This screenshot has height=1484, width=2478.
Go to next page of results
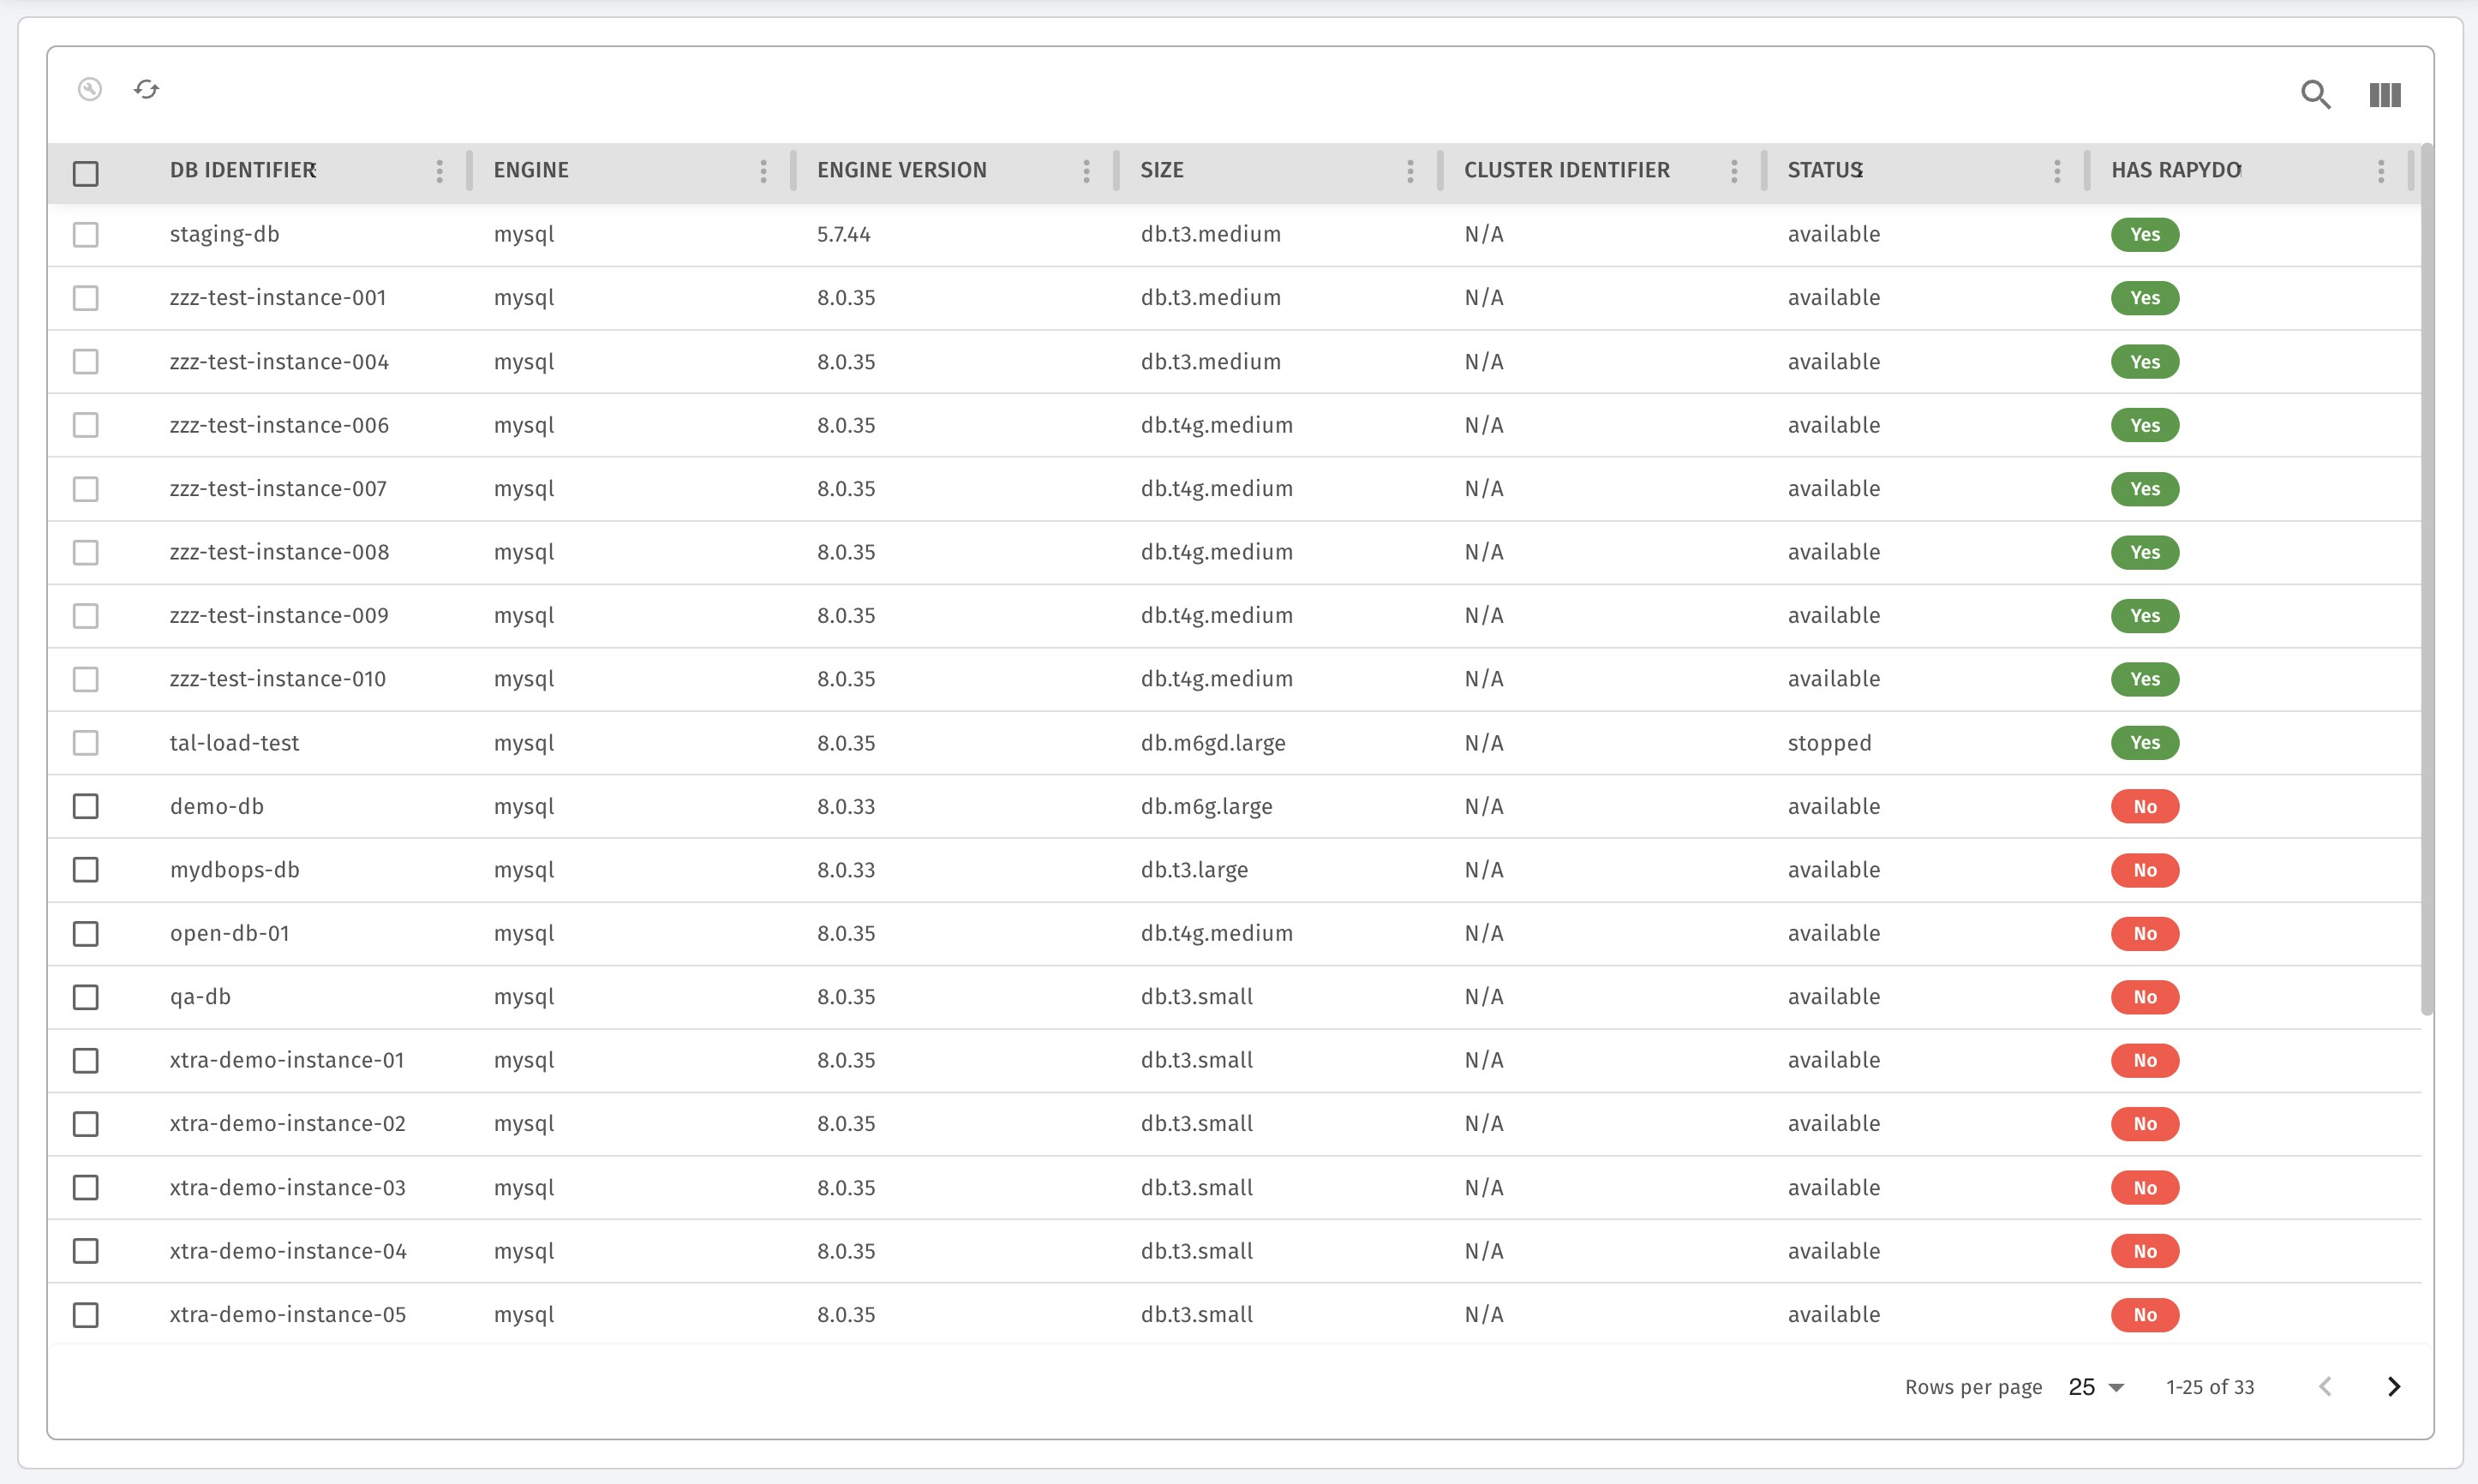click(2393, 1386)
